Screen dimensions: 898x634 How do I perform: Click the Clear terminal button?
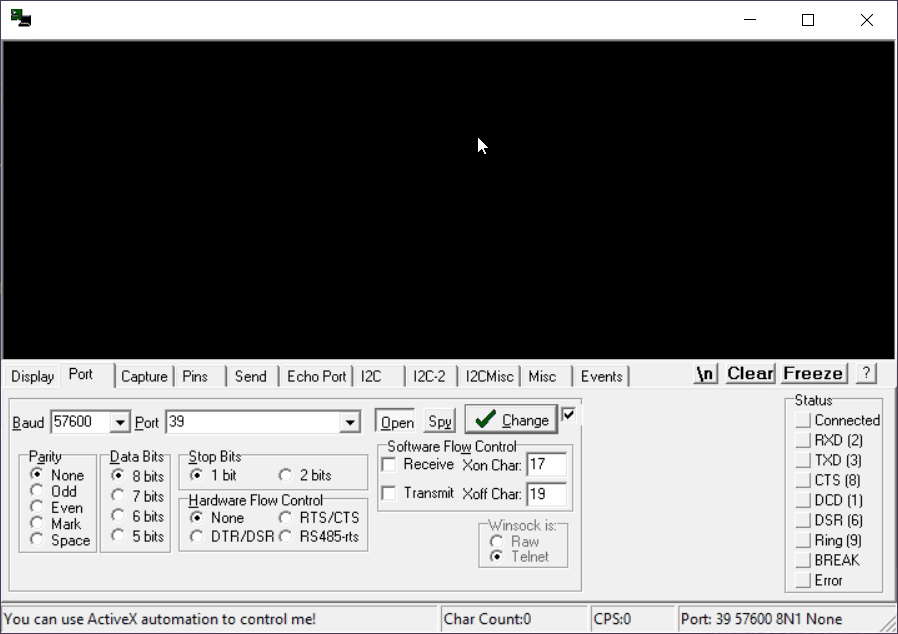point(750,373)
